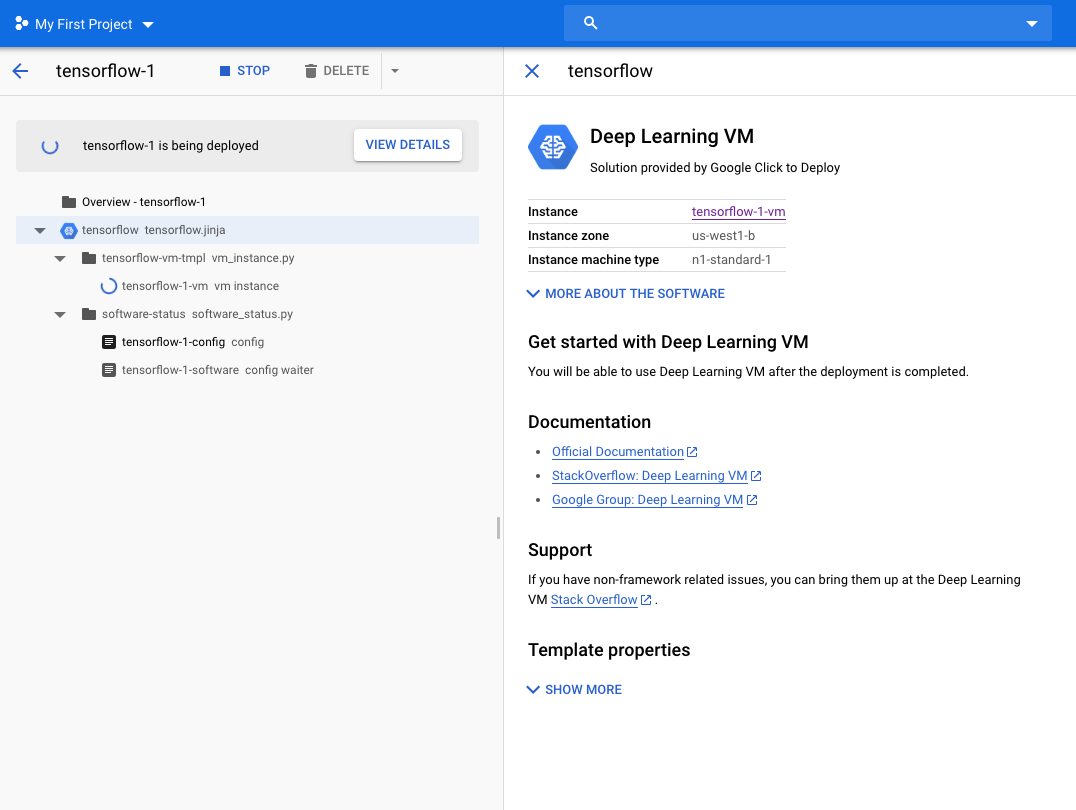The image size is (1076, 810).
Task: Select Overview - tensorflow-1 tree row
Action: tap(247, 202)
